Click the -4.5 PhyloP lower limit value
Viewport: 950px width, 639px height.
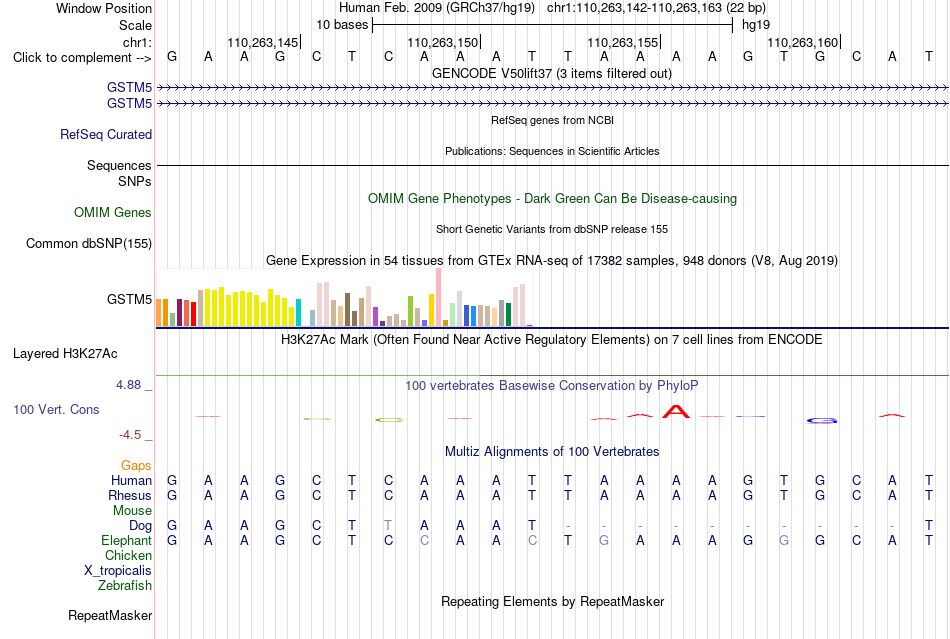tap(130, 435)
